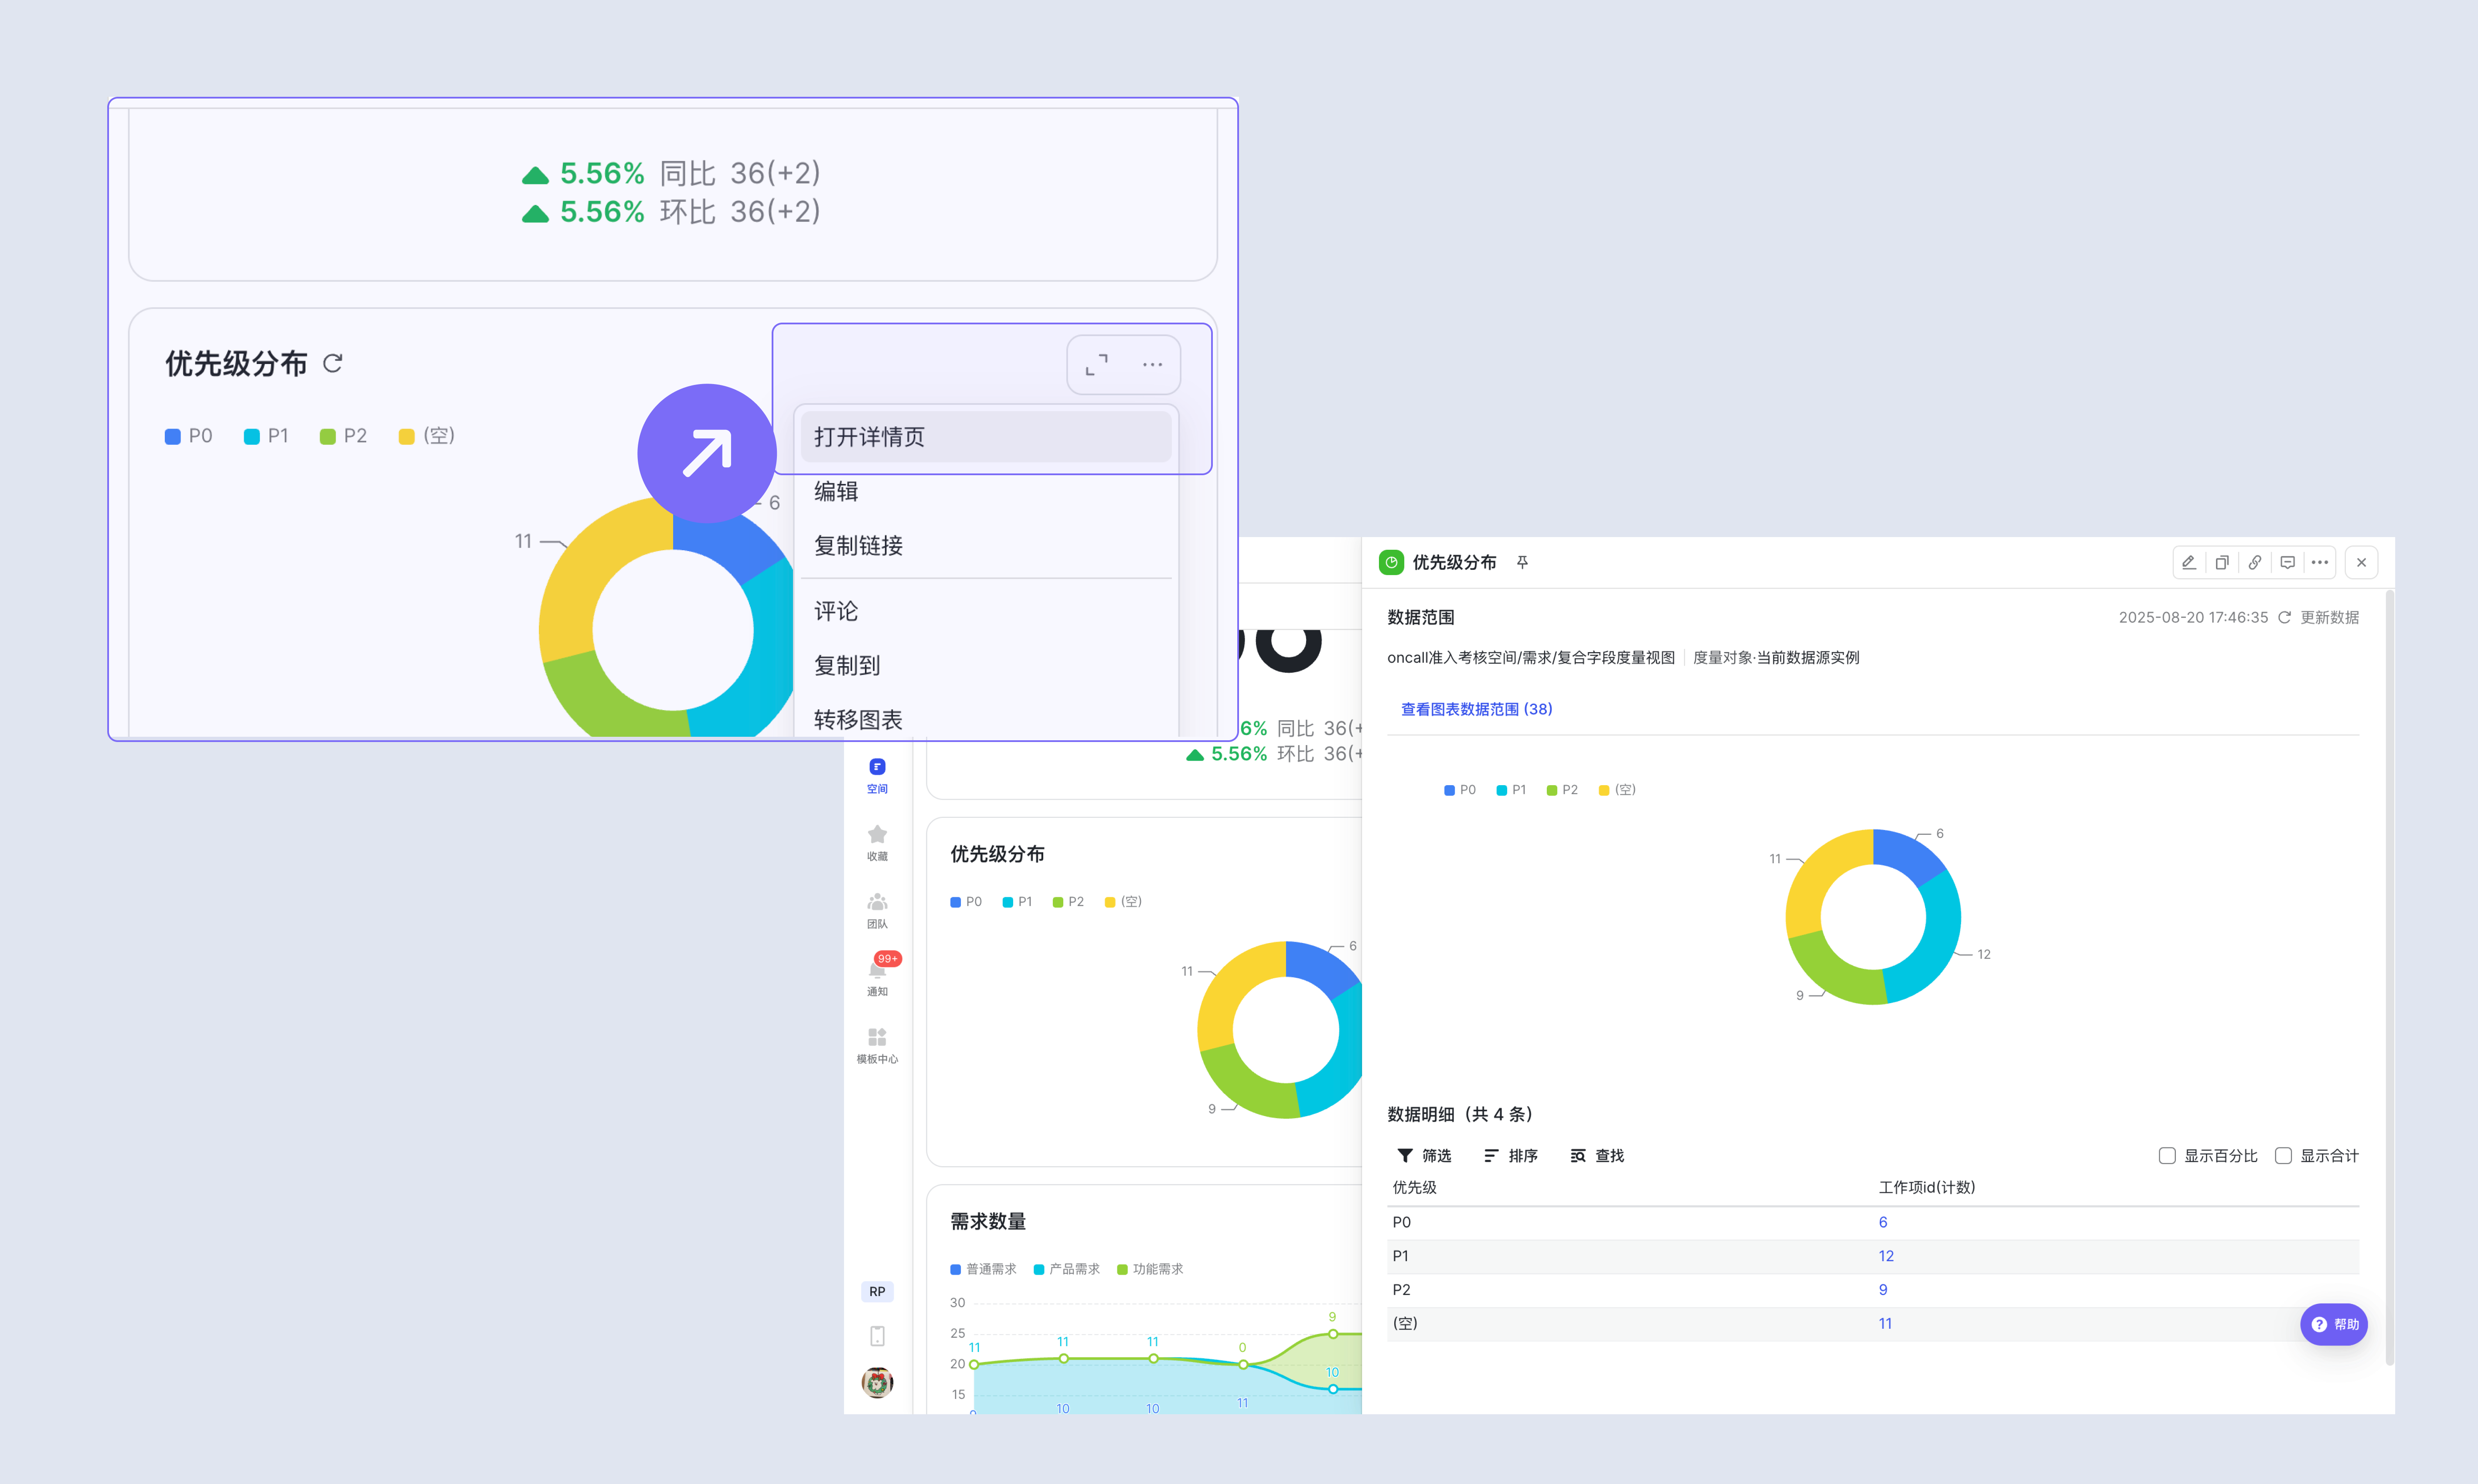
Task: Toggle the (空) legend in the detail panel chart
Action: click(1617, 790)
